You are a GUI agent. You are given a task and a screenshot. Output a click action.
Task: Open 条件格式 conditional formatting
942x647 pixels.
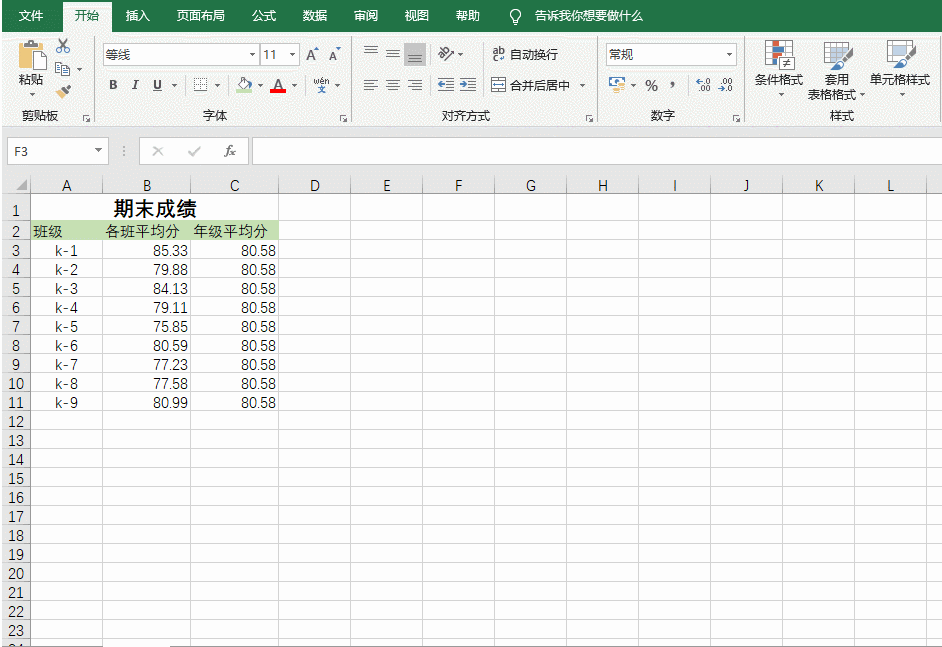click(779, 70)
